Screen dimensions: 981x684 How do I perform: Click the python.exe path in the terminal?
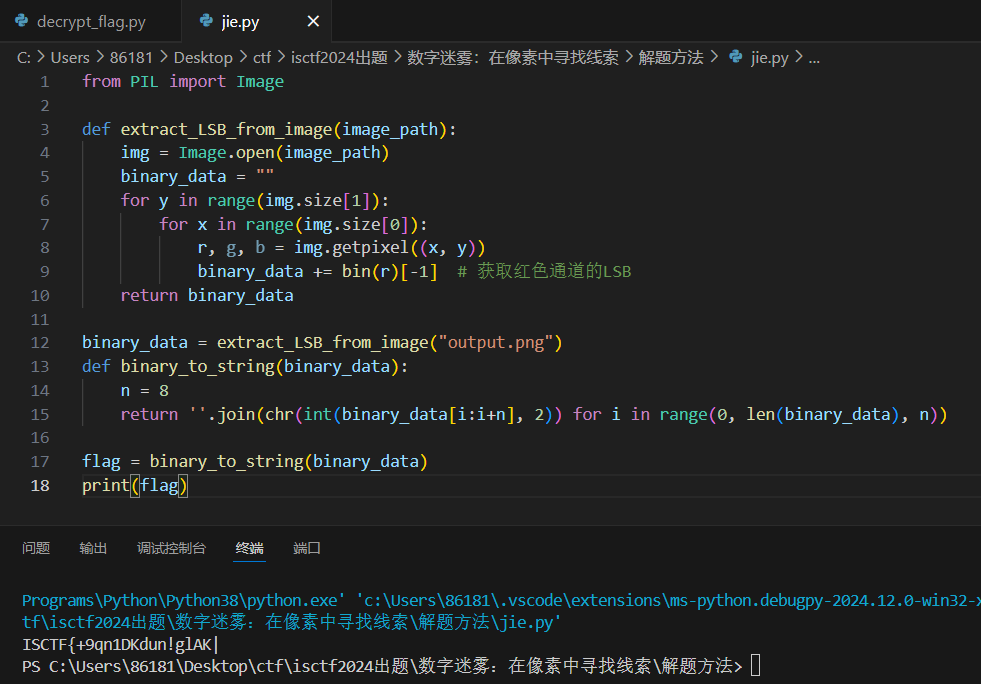click(183, 601)
